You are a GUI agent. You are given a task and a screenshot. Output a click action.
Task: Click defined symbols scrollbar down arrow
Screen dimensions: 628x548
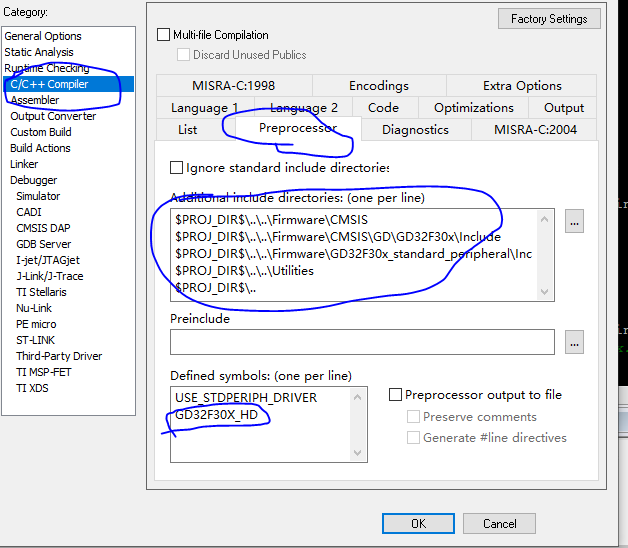(358, 453)
